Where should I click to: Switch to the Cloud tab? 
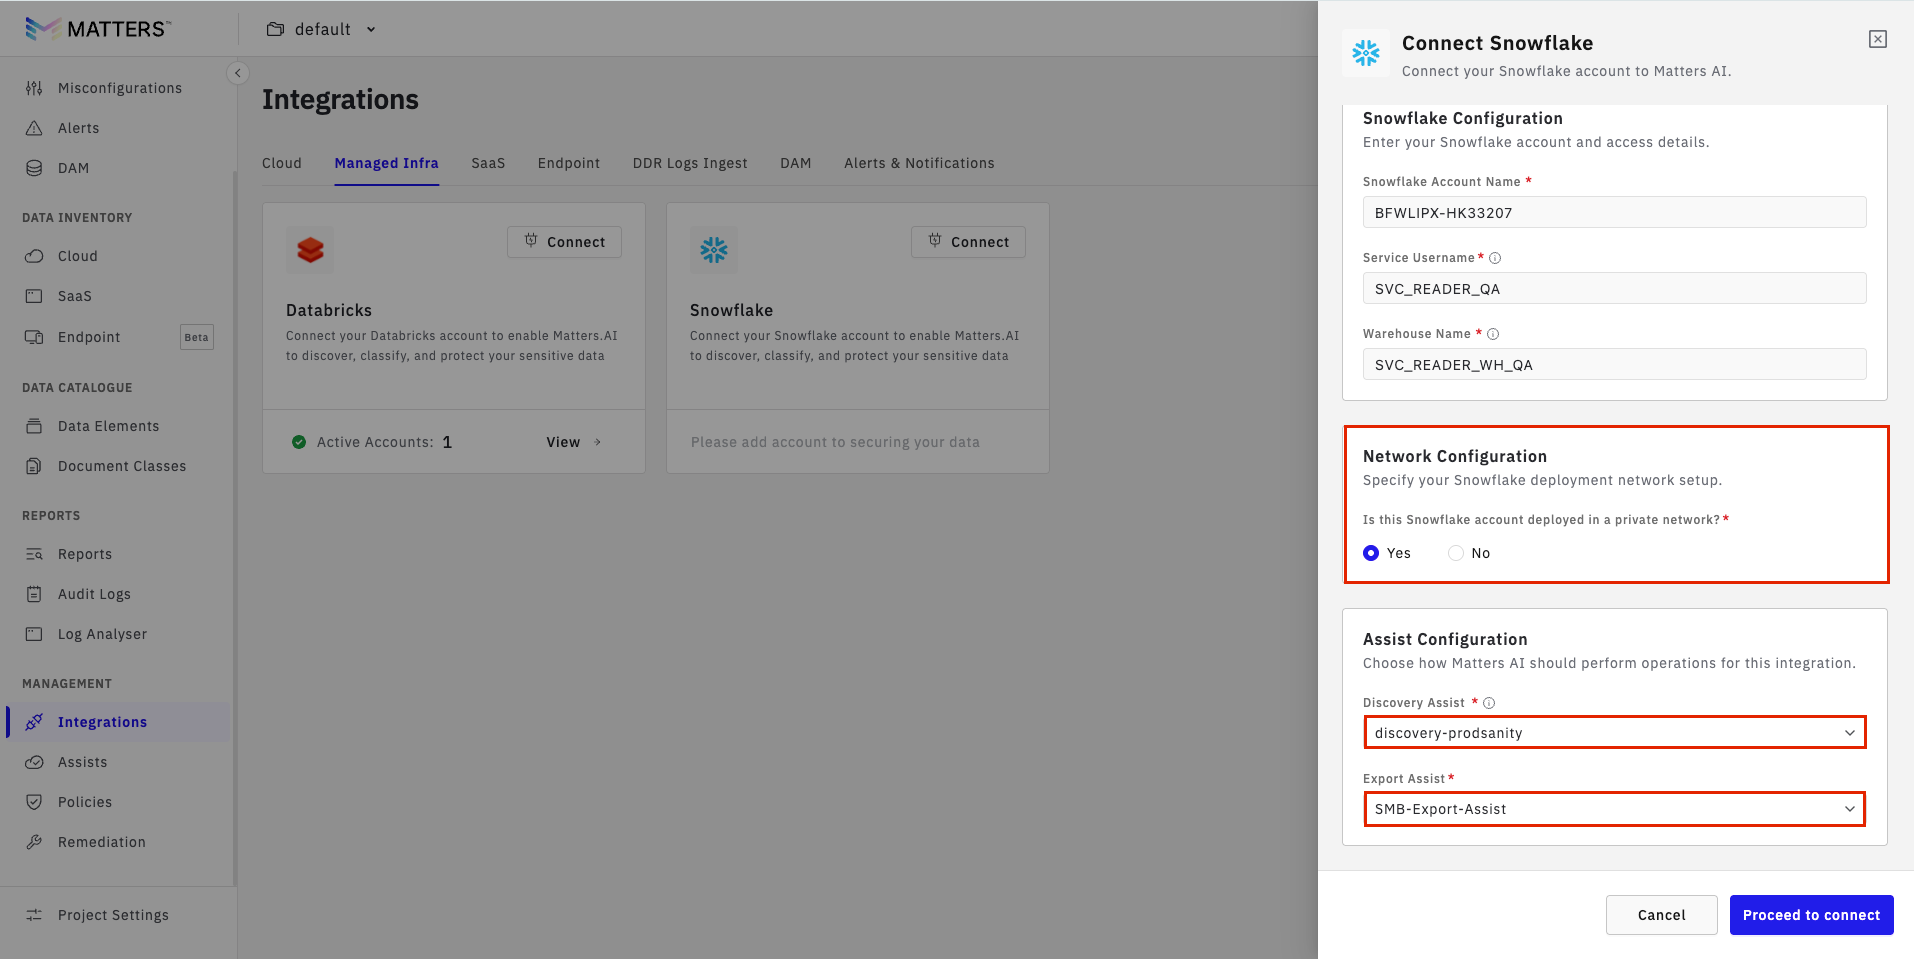(282, 163)
